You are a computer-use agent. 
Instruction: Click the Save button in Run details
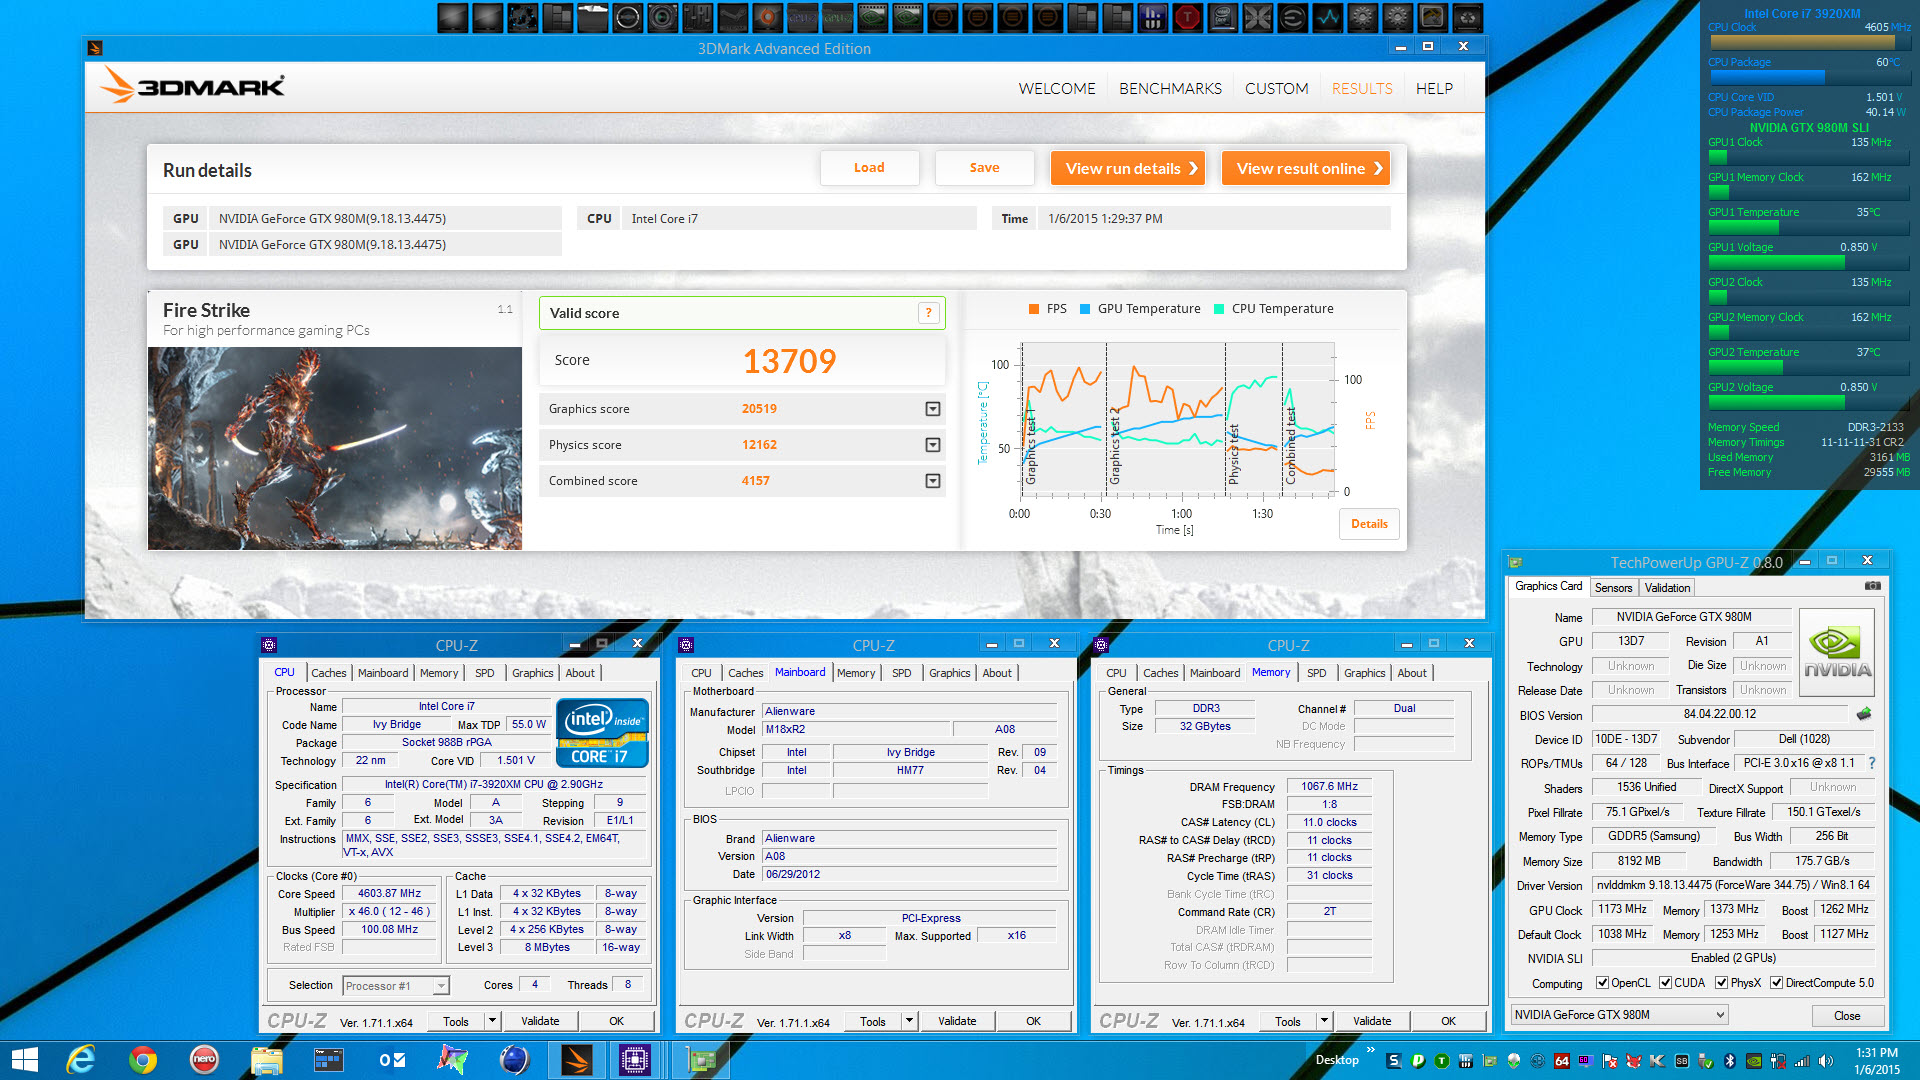[984, 168]
